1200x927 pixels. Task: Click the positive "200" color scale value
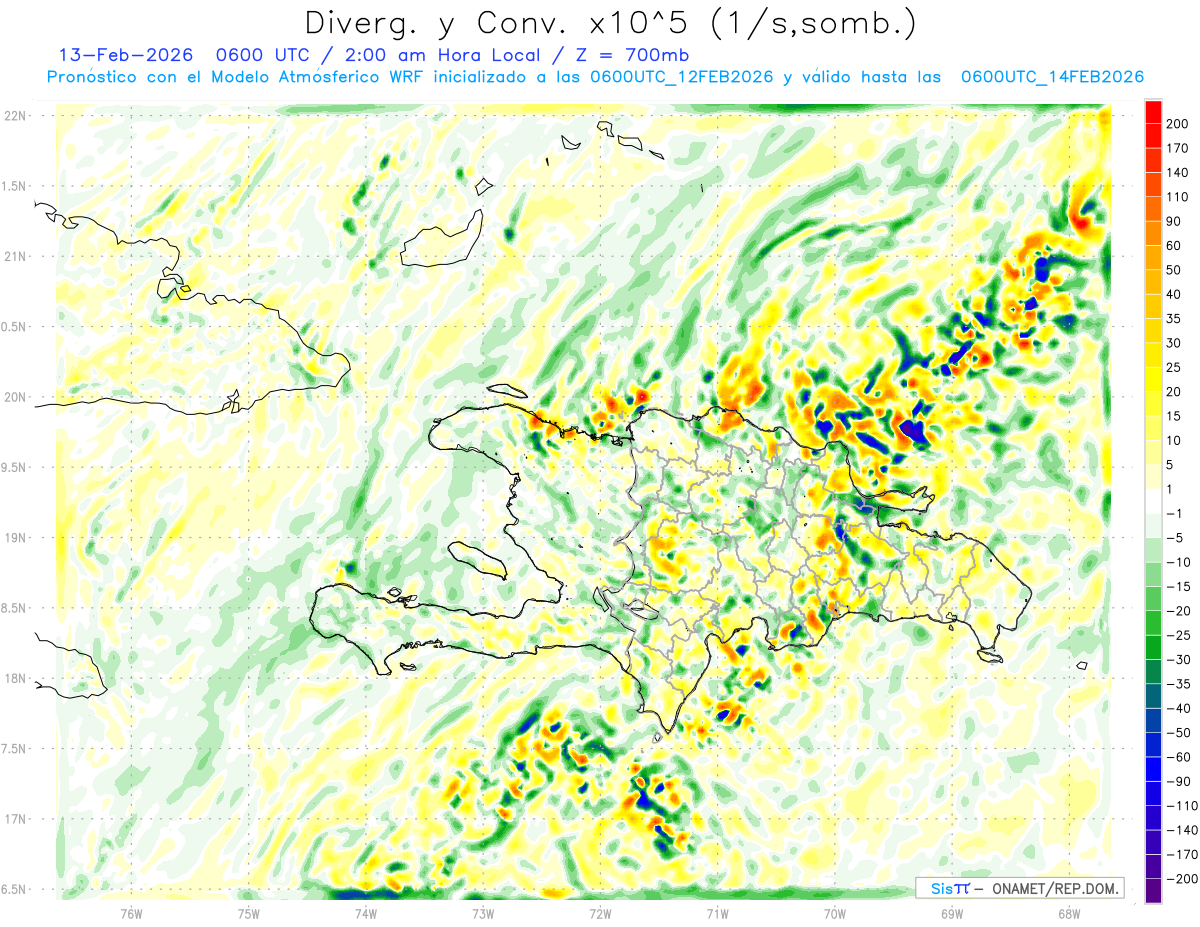coord(1179,124)
